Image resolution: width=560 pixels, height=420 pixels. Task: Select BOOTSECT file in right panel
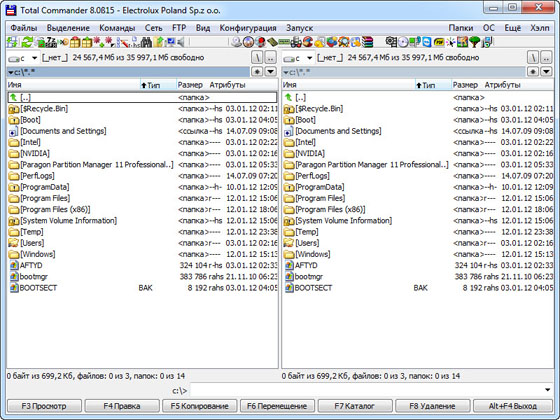click(418, 288)
